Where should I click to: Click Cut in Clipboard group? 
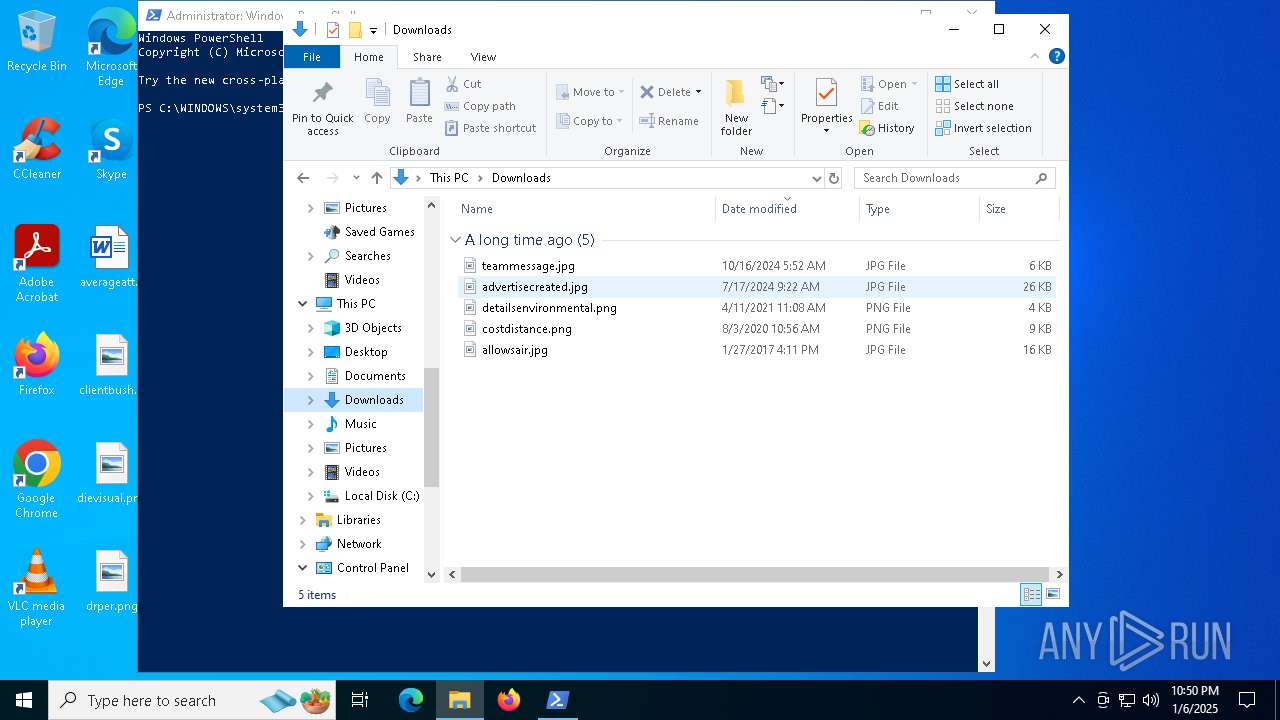pos(463,84)
